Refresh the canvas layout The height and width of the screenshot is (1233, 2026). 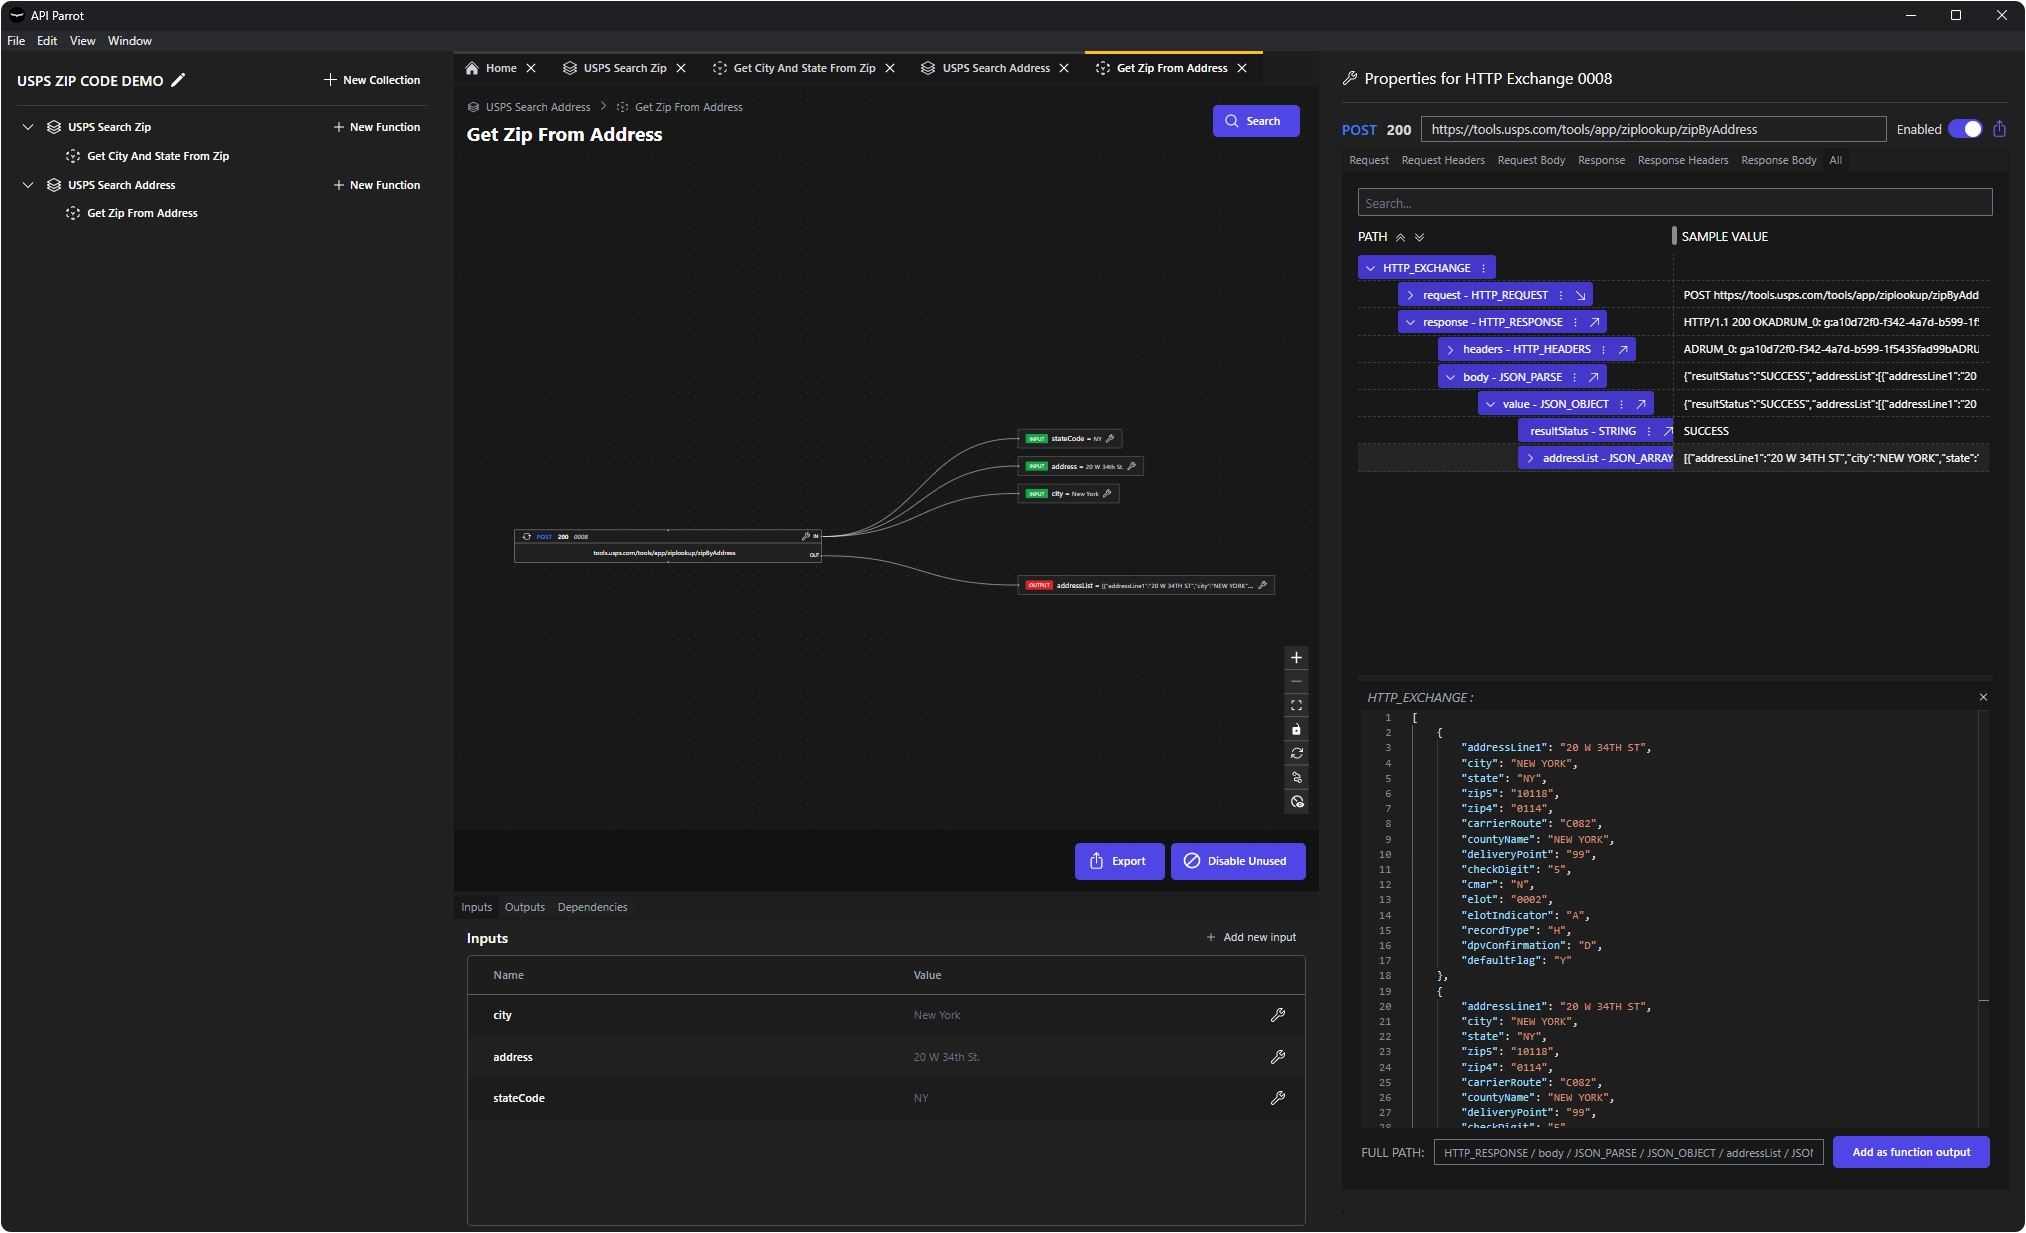1296,754
